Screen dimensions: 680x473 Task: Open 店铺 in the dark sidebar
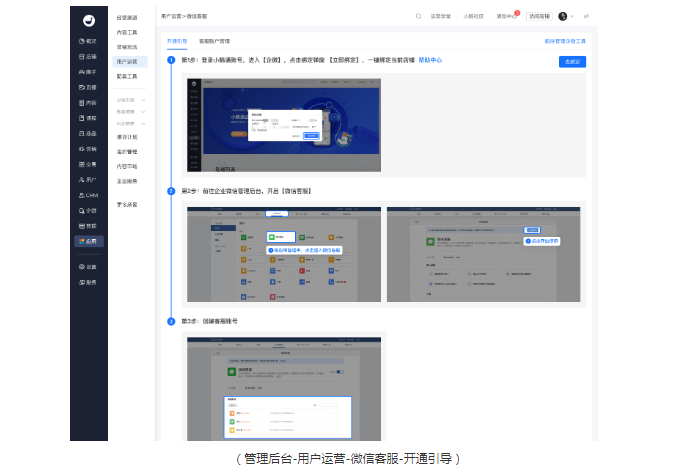(89, 57)
